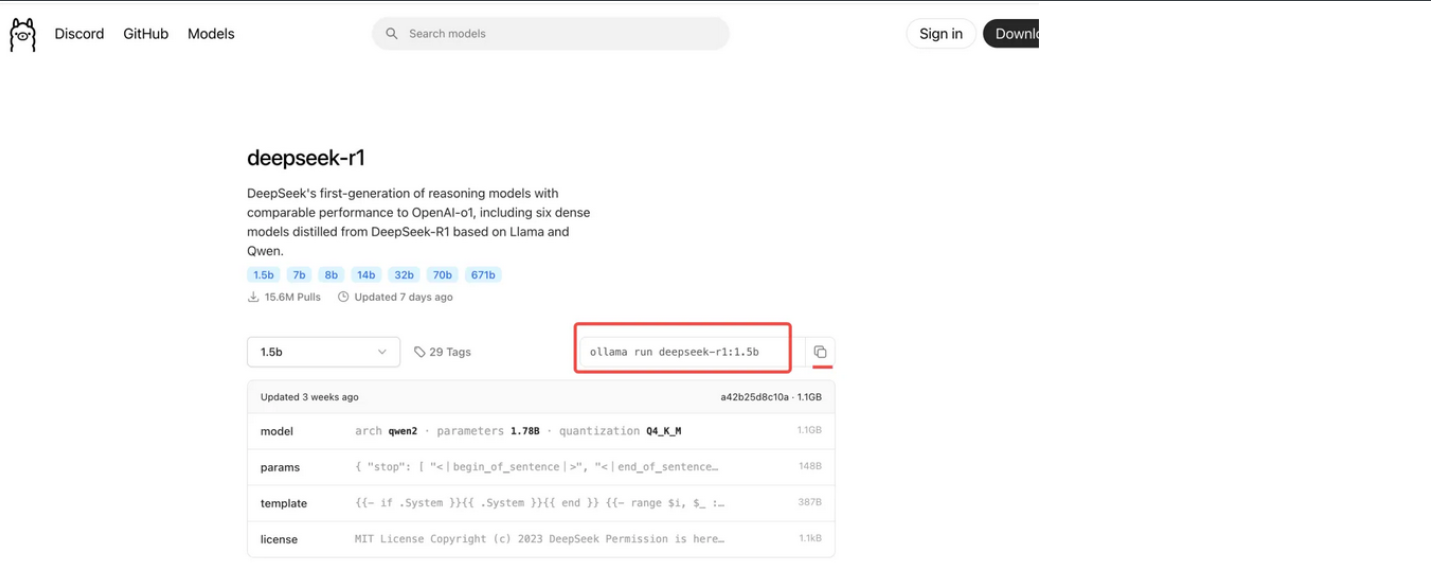The width and height of the screenshot is (1431, 568).
Task: Click the ollama run deepseek-r1:1.5b command field
Action: (692, 352)
